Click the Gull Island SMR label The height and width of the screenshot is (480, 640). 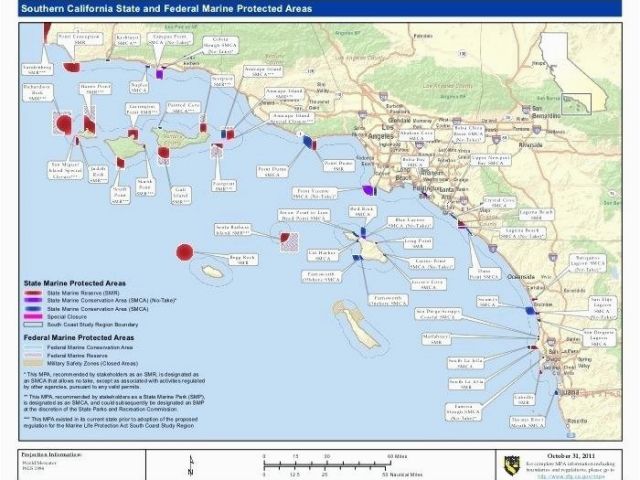point(181,196)
